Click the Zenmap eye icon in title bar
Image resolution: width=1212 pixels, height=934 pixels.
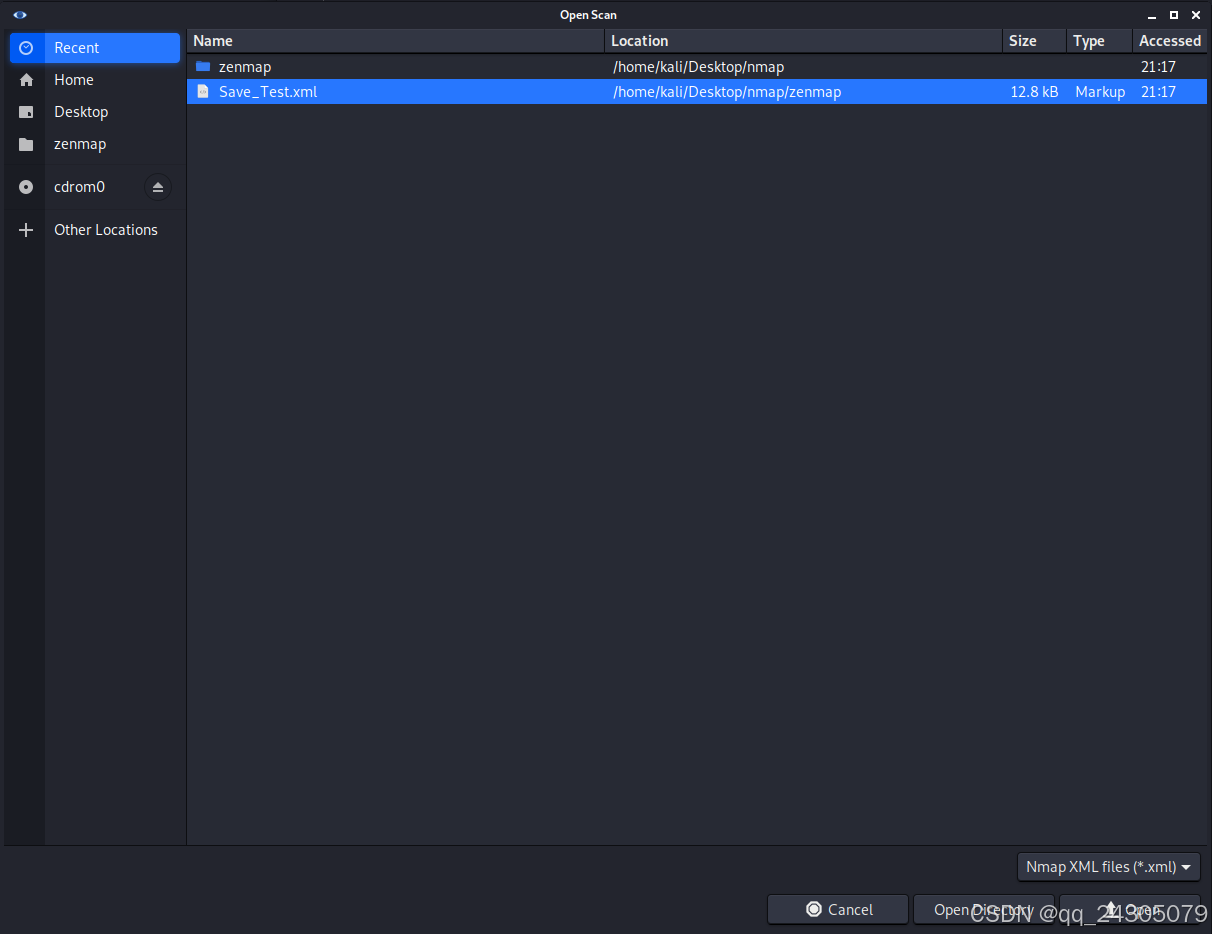[x=20, y=15]
